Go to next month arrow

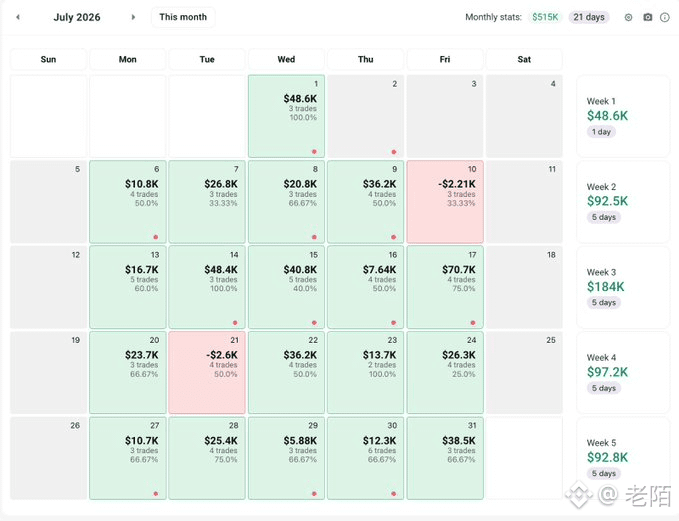[x=133, y=17]
